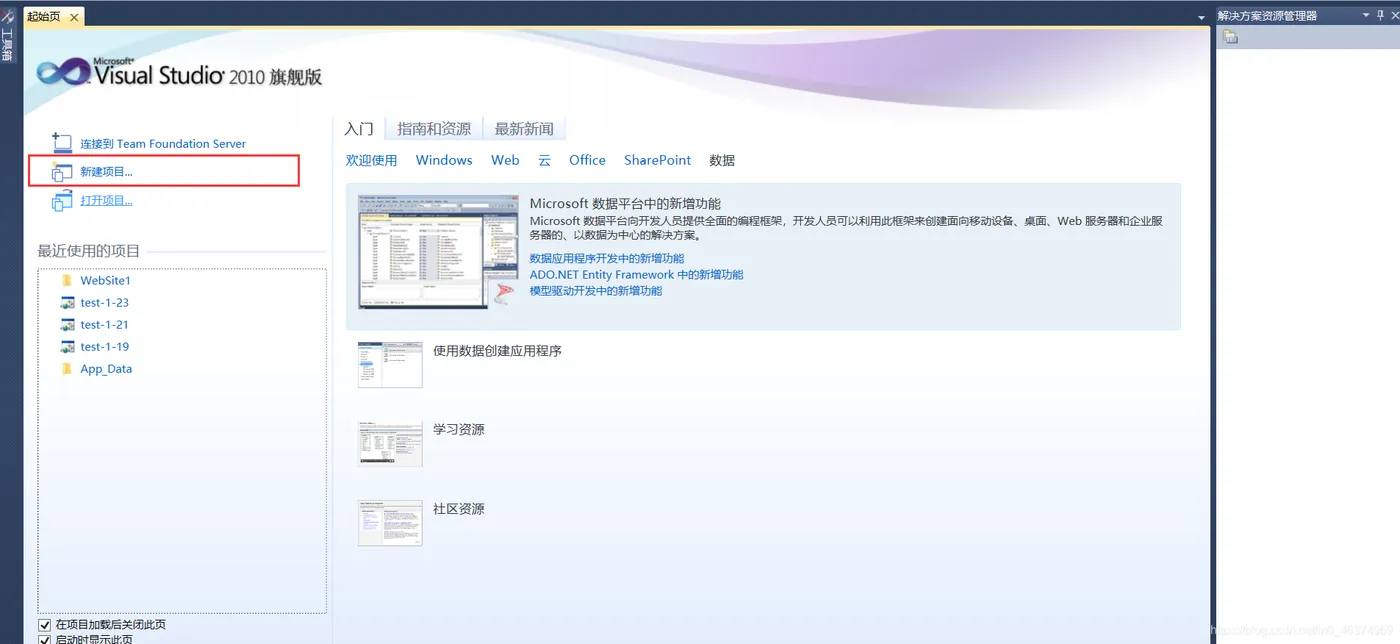This screenshot has height=644, width=1400.
Task: Toggle 启动时显示此页 checkbox
Action: [x=44, y=640]
